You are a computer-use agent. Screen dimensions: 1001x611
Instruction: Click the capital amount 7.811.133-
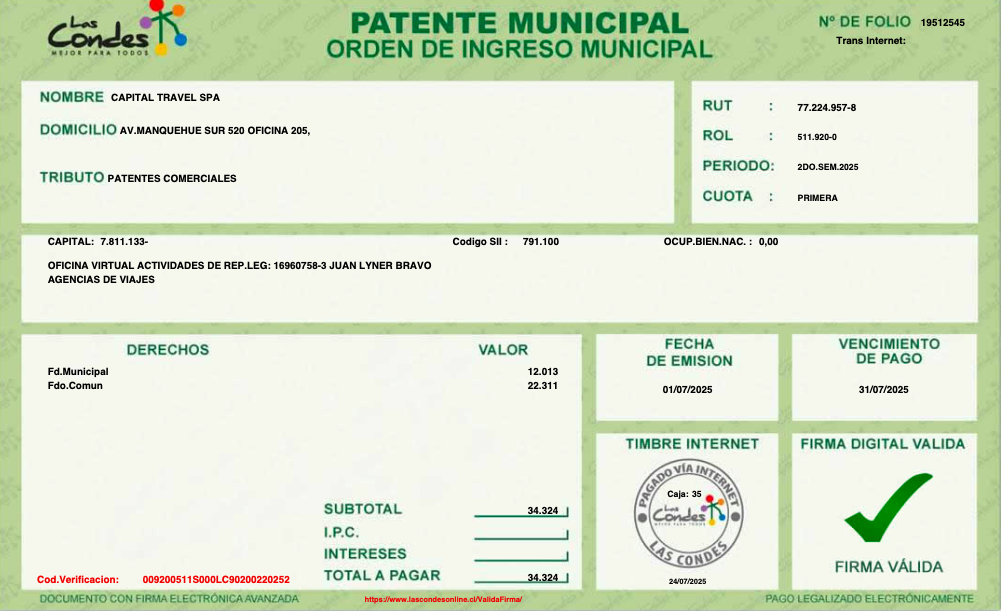[x=124, y=242]
